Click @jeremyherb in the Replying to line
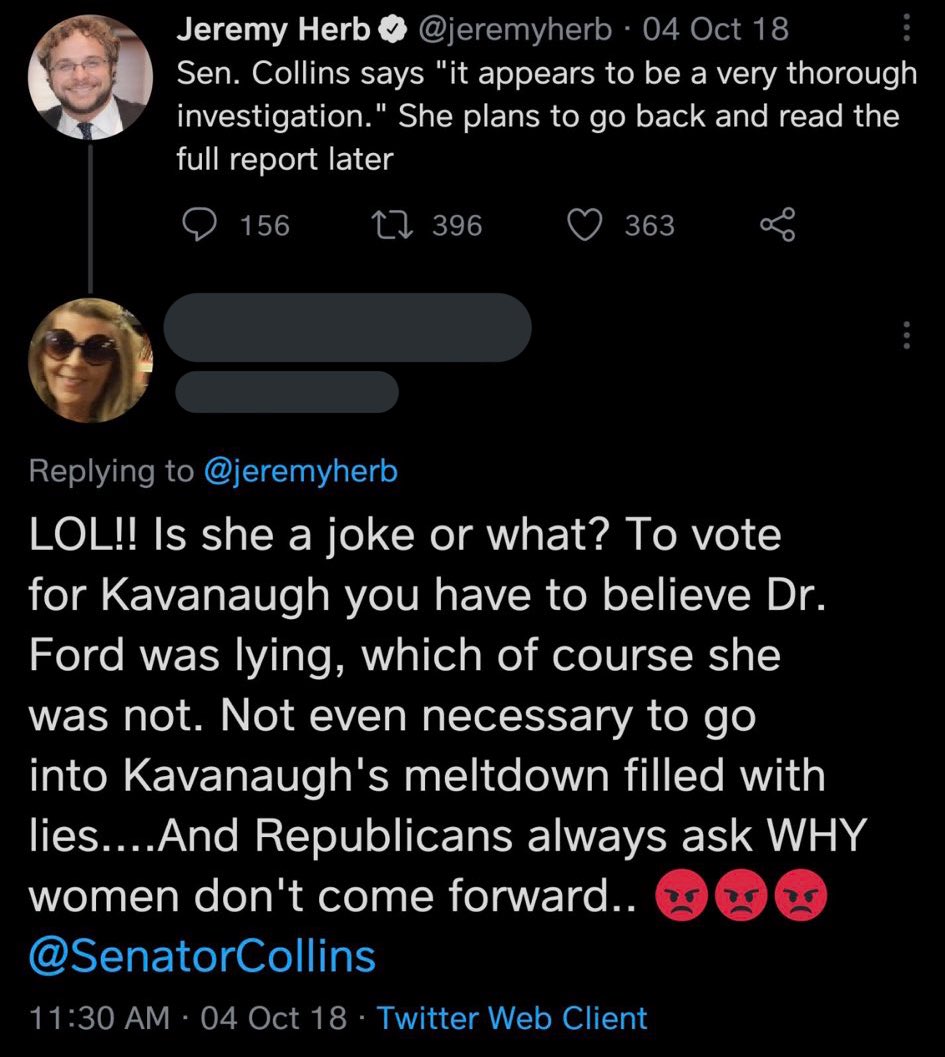Screen dimensions: 945x1057 (300, 471)
